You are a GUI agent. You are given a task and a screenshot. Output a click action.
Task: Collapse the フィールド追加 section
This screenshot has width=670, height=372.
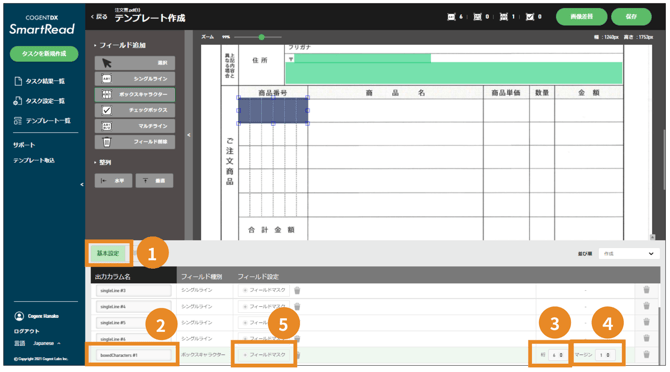tap(120, 45)
